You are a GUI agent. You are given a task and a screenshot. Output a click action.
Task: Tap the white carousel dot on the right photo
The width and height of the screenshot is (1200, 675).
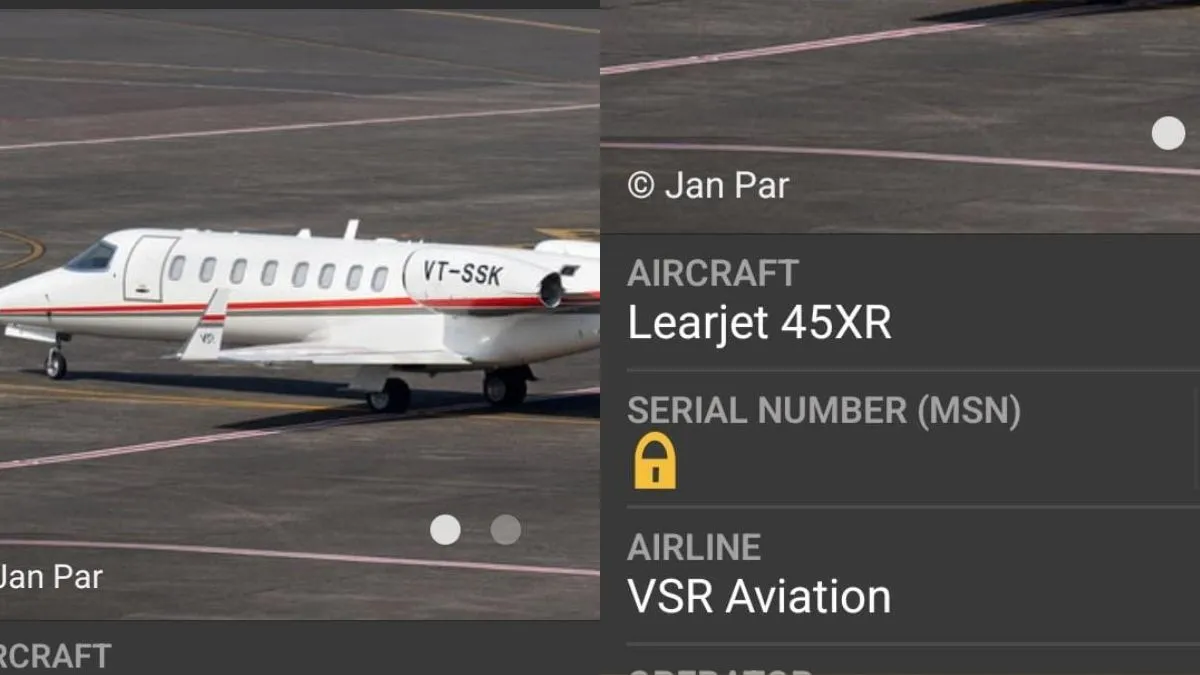(1168, 133)
